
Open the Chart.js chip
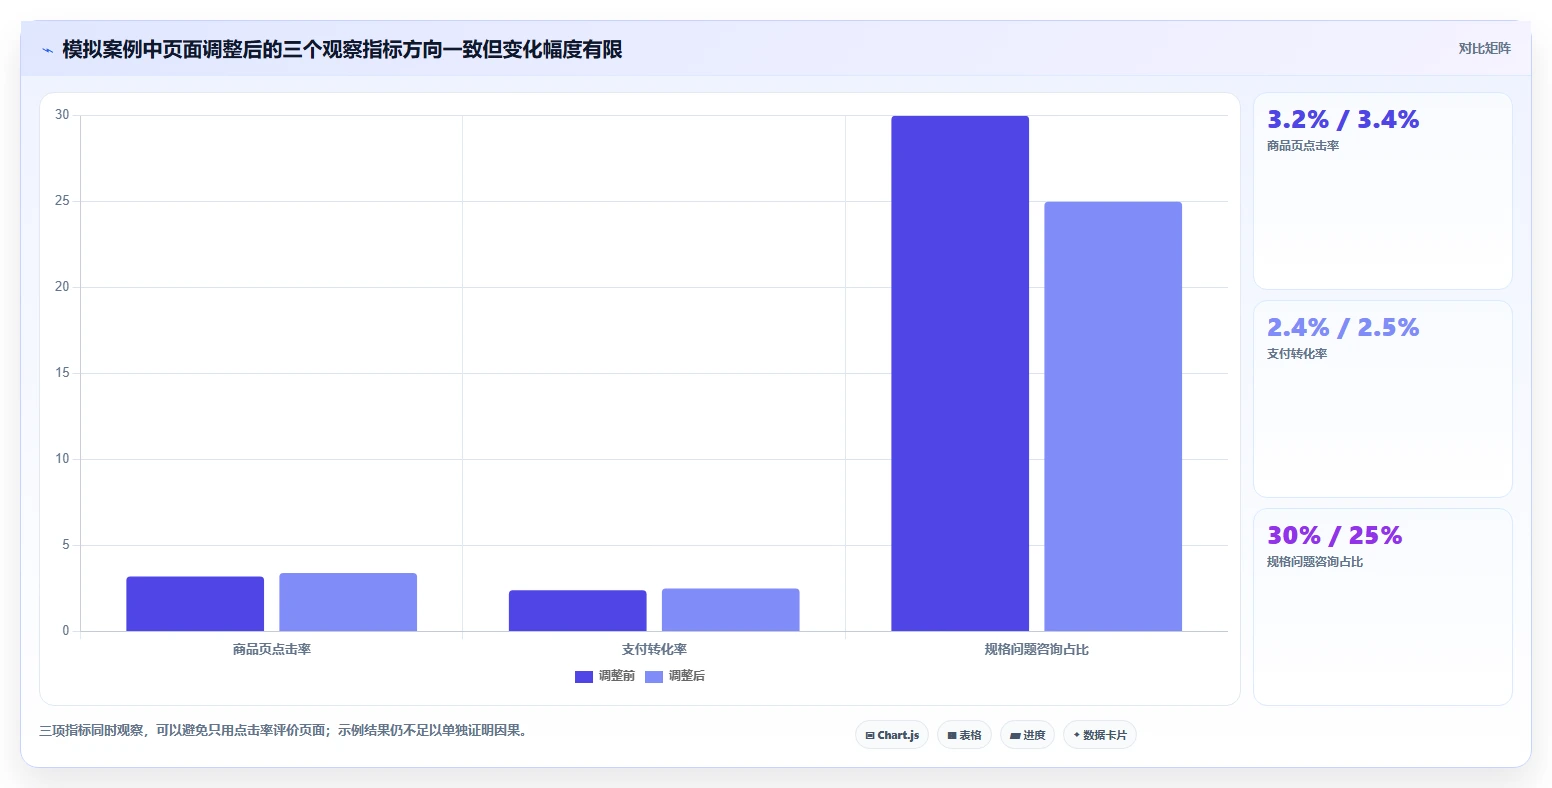point(892,735)
